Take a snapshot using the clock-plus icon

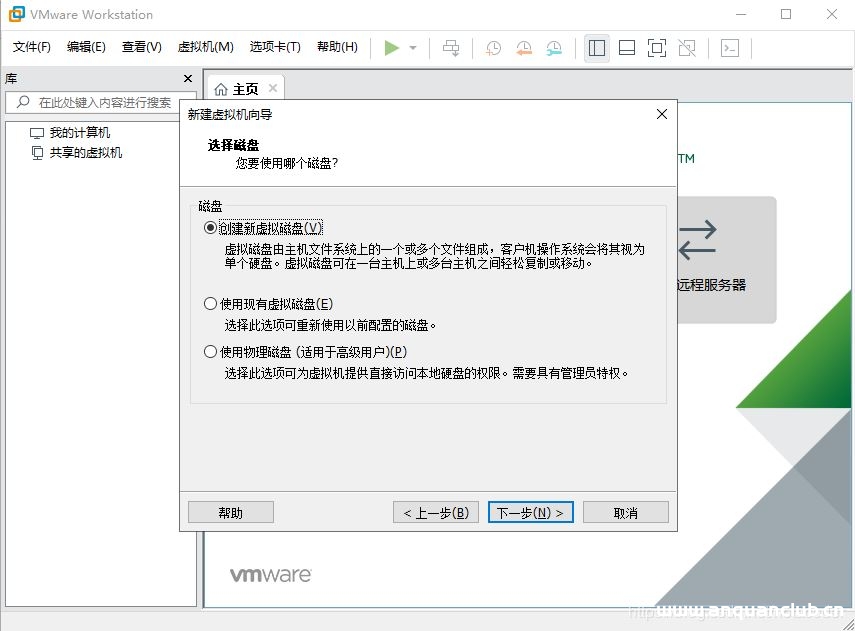pos(492,47)
